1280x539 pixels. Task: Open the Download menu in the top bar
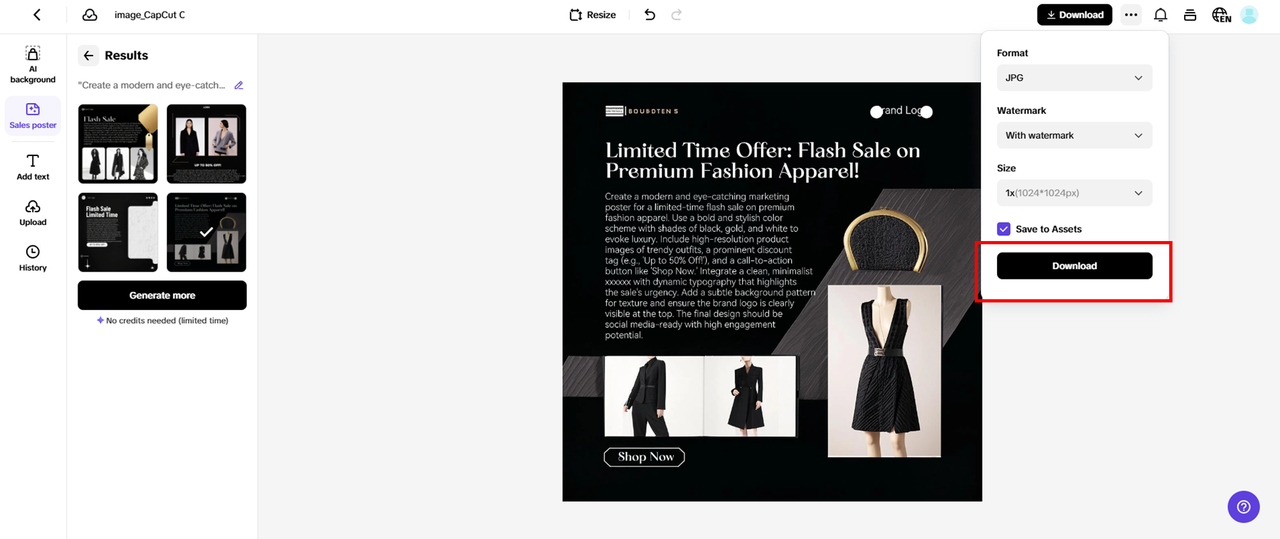point(1074,15)
